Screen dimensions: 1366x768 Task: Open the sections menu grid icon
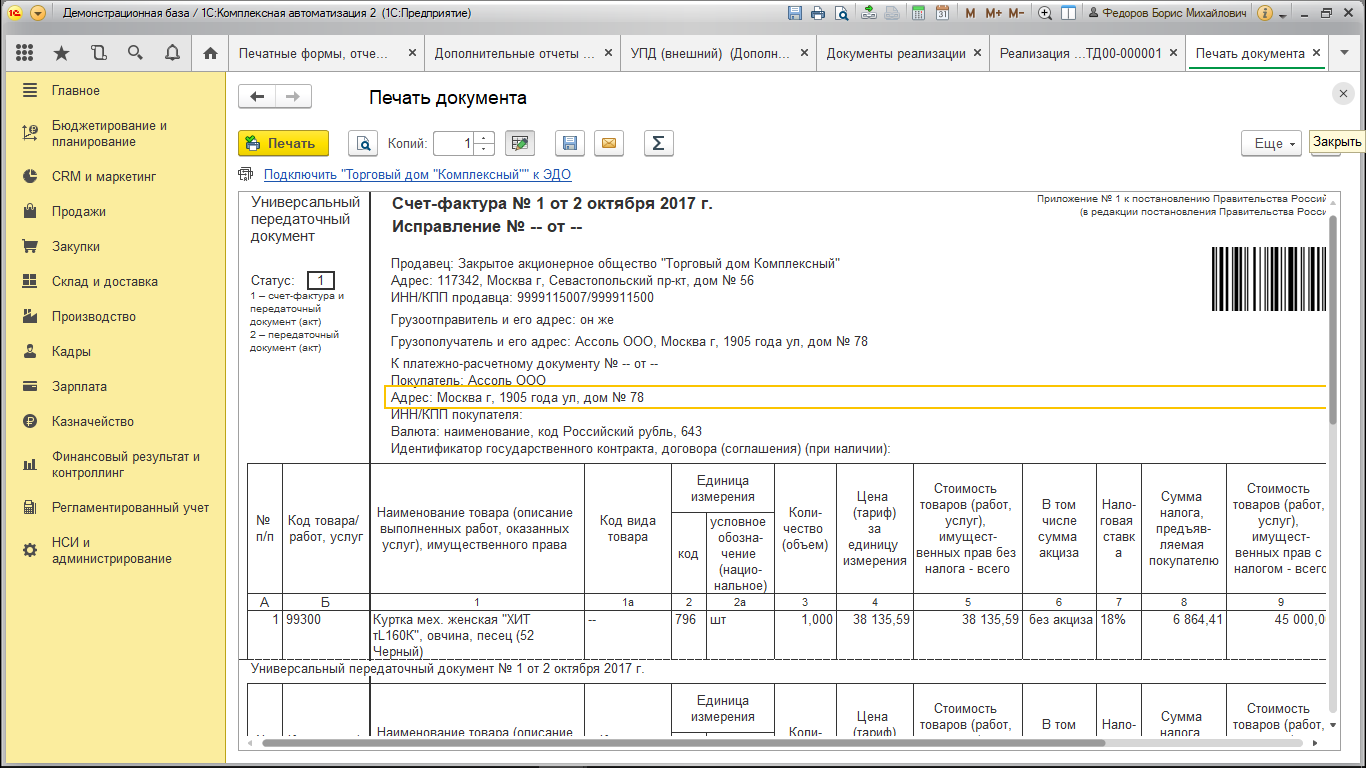point(25,53)
